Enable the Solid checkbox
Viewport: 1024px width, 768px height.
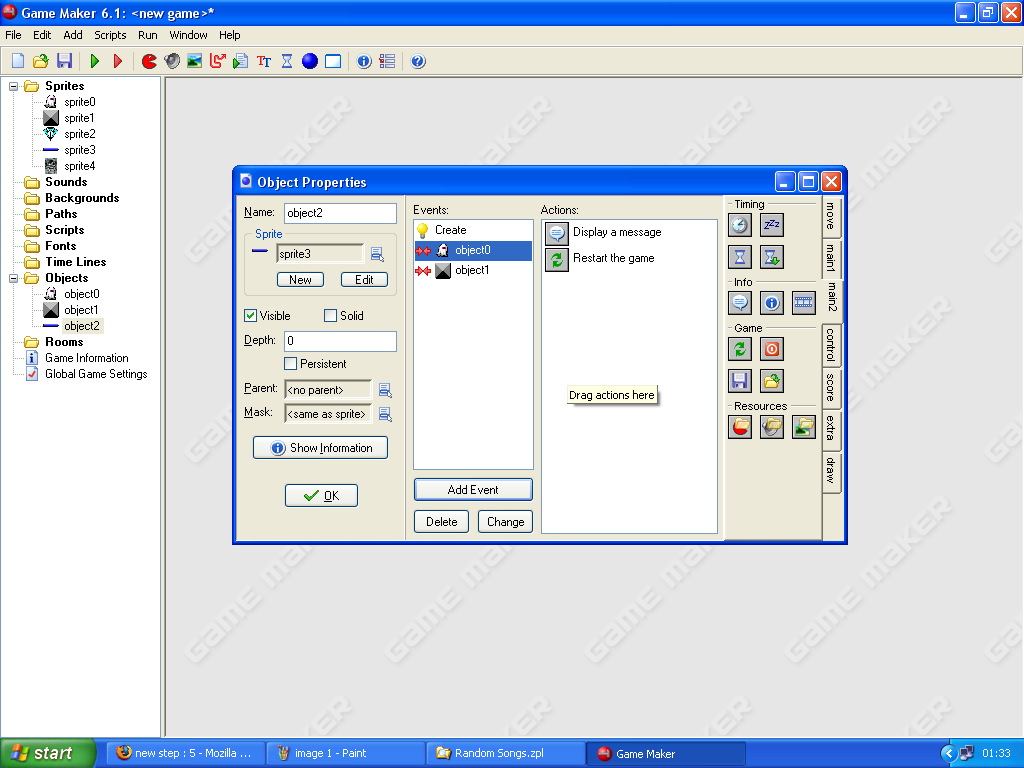pyautogui.click(x=330, y=316)
